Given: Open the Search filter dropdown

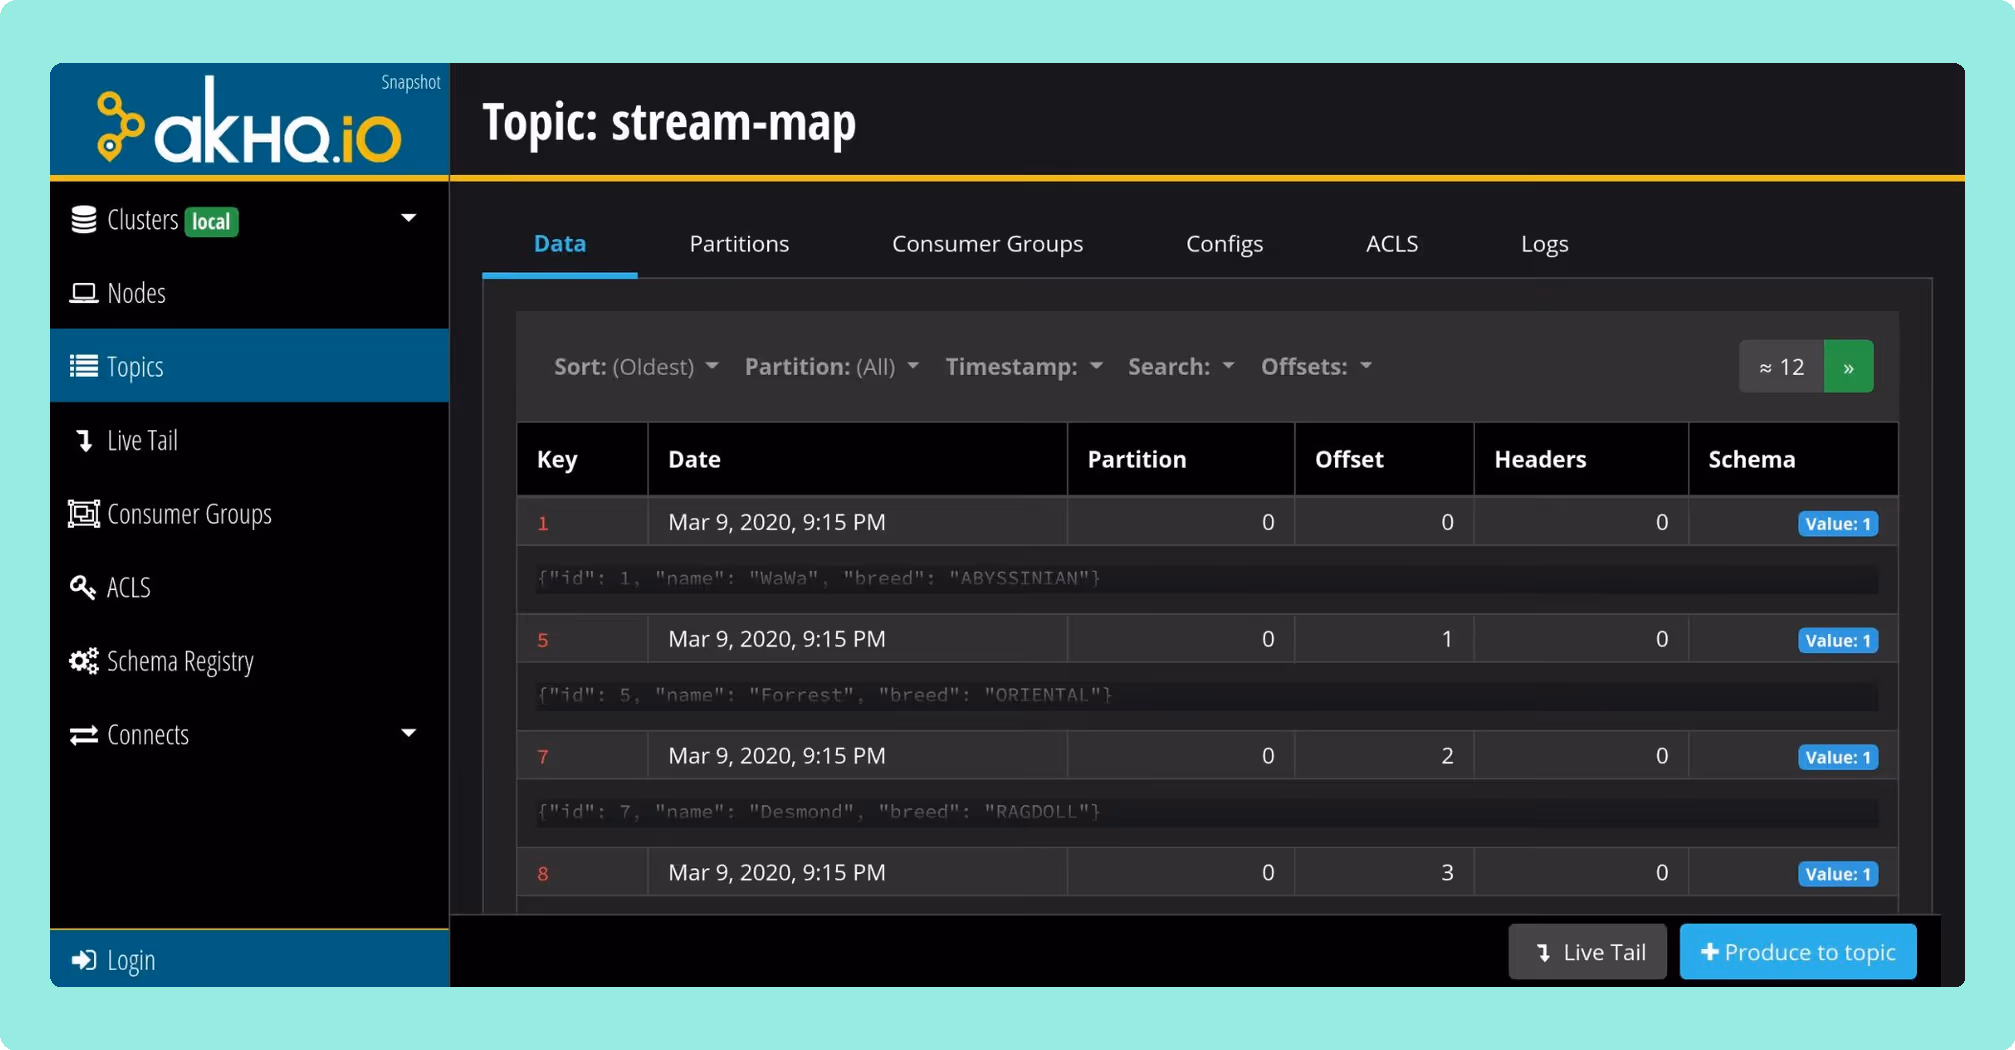Looking at the screenshot, I should click(x=1181, y=367).
